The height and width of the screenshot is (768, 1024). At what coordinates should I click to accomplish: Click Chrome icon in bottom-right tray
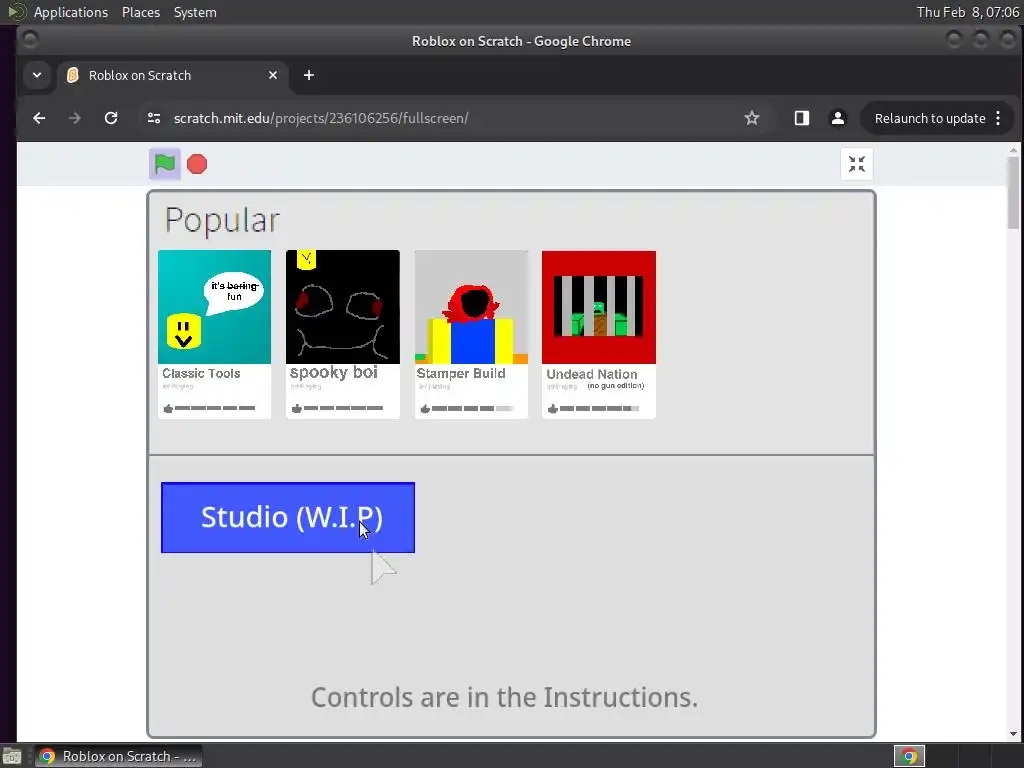pyautogui.click(x=909, y=756)
